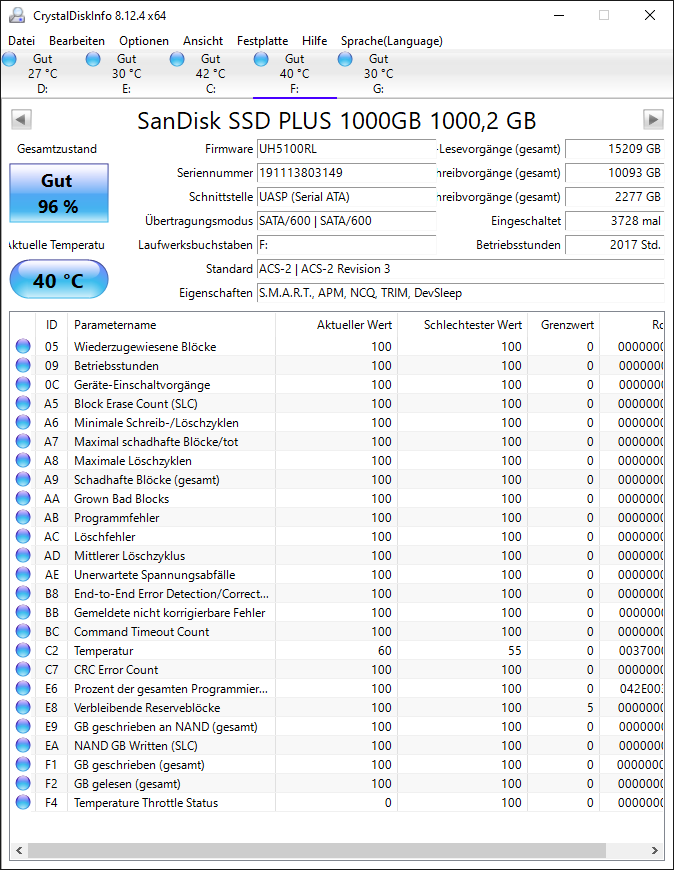Click the Gut 96 % health status button
The height and width of the screenshot is (870, 674).
59,193
